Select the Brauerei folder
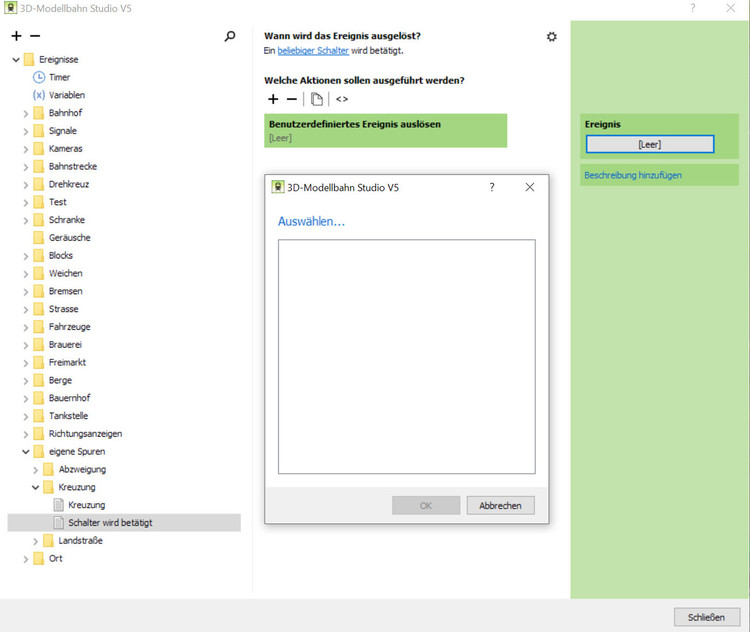The height and width of the screenshot is (632, 750). (x=65, y=344)
